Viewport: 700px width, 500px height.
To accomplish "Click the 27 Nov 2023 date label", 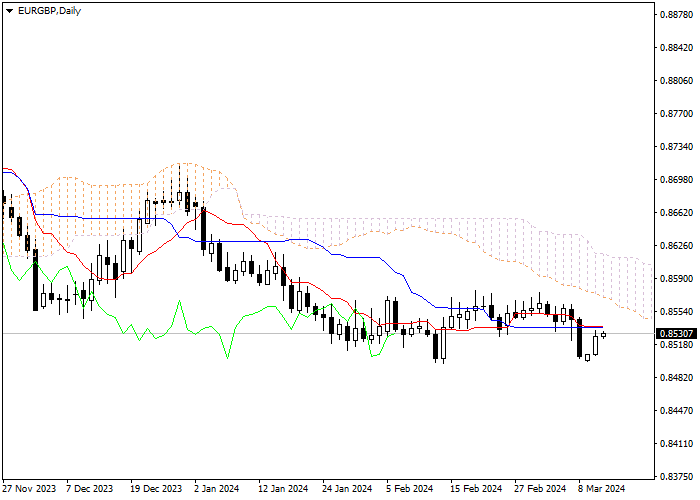I will [29, 489].
